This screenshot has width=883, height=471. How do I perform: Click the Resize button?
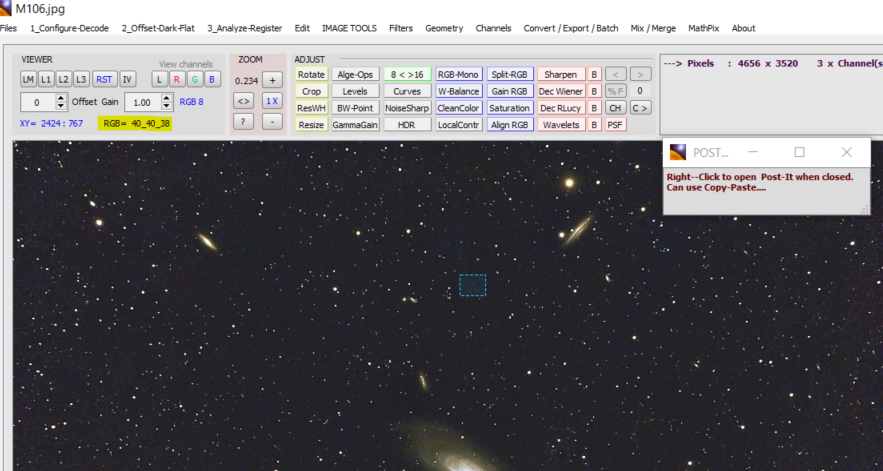click(x=311, y=125)
